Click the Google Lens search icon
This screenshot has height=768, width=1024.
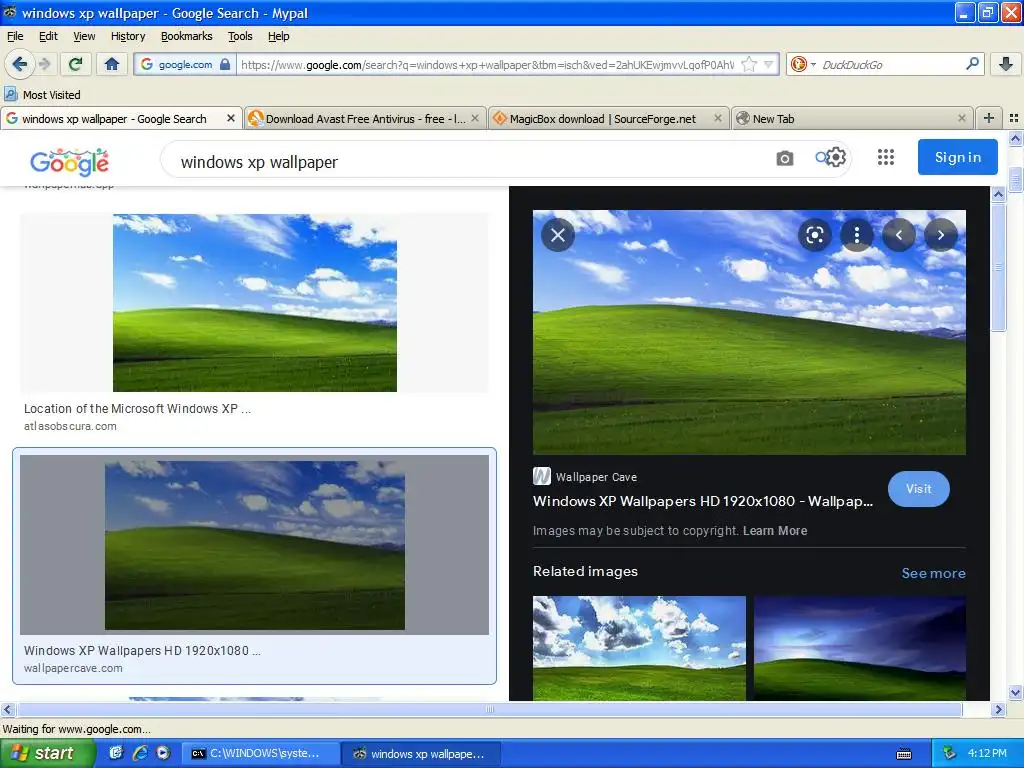pyautogui.click(x=814, y=234)
